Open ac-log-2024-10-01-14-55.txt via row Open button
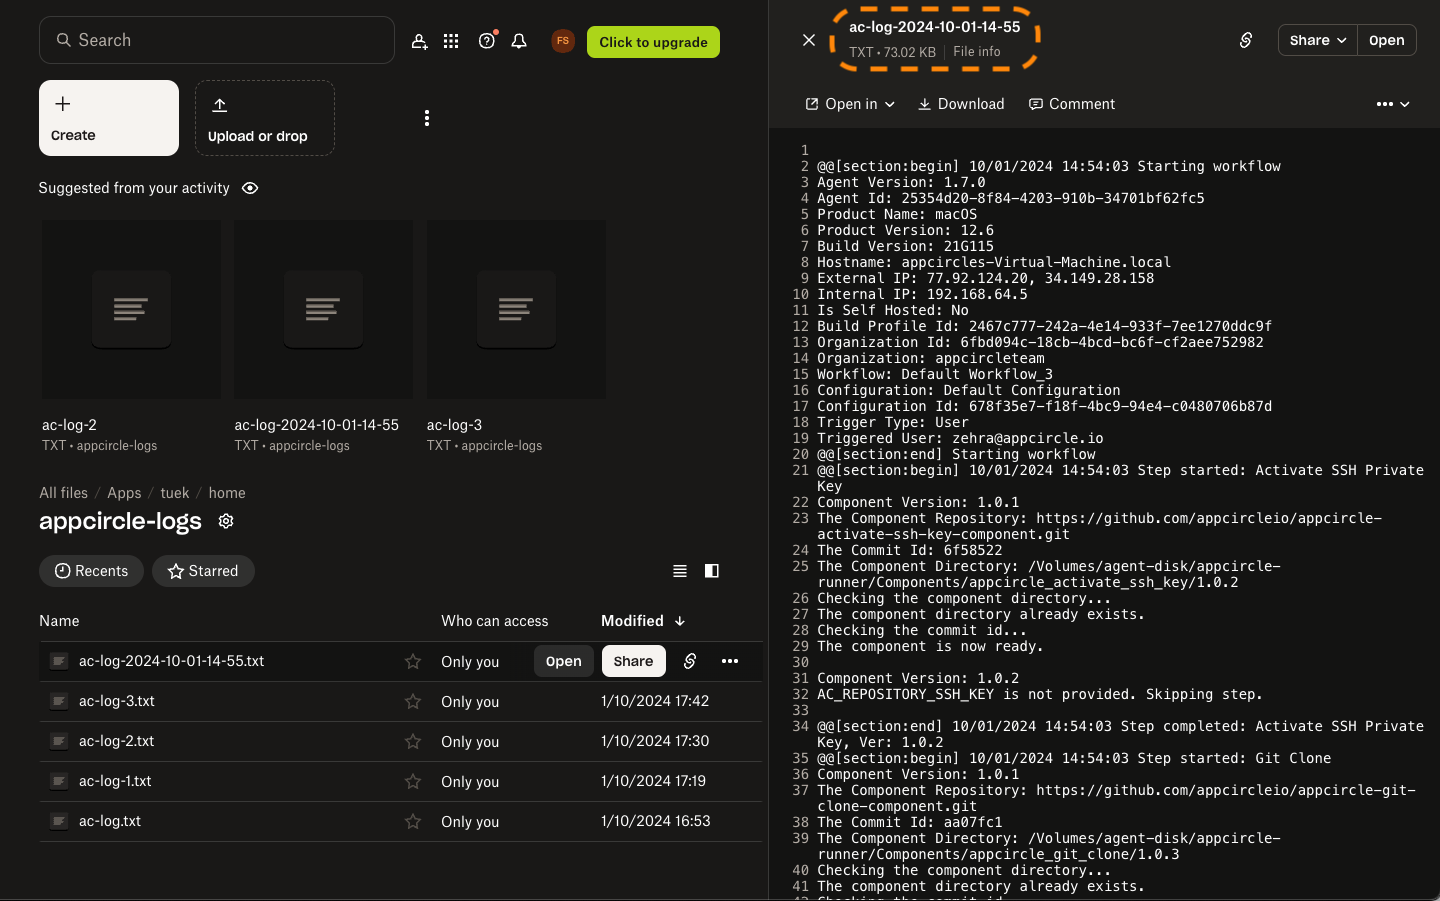Image resolution: width=1440 pixels, height=901 pixels. pos(564,661)
